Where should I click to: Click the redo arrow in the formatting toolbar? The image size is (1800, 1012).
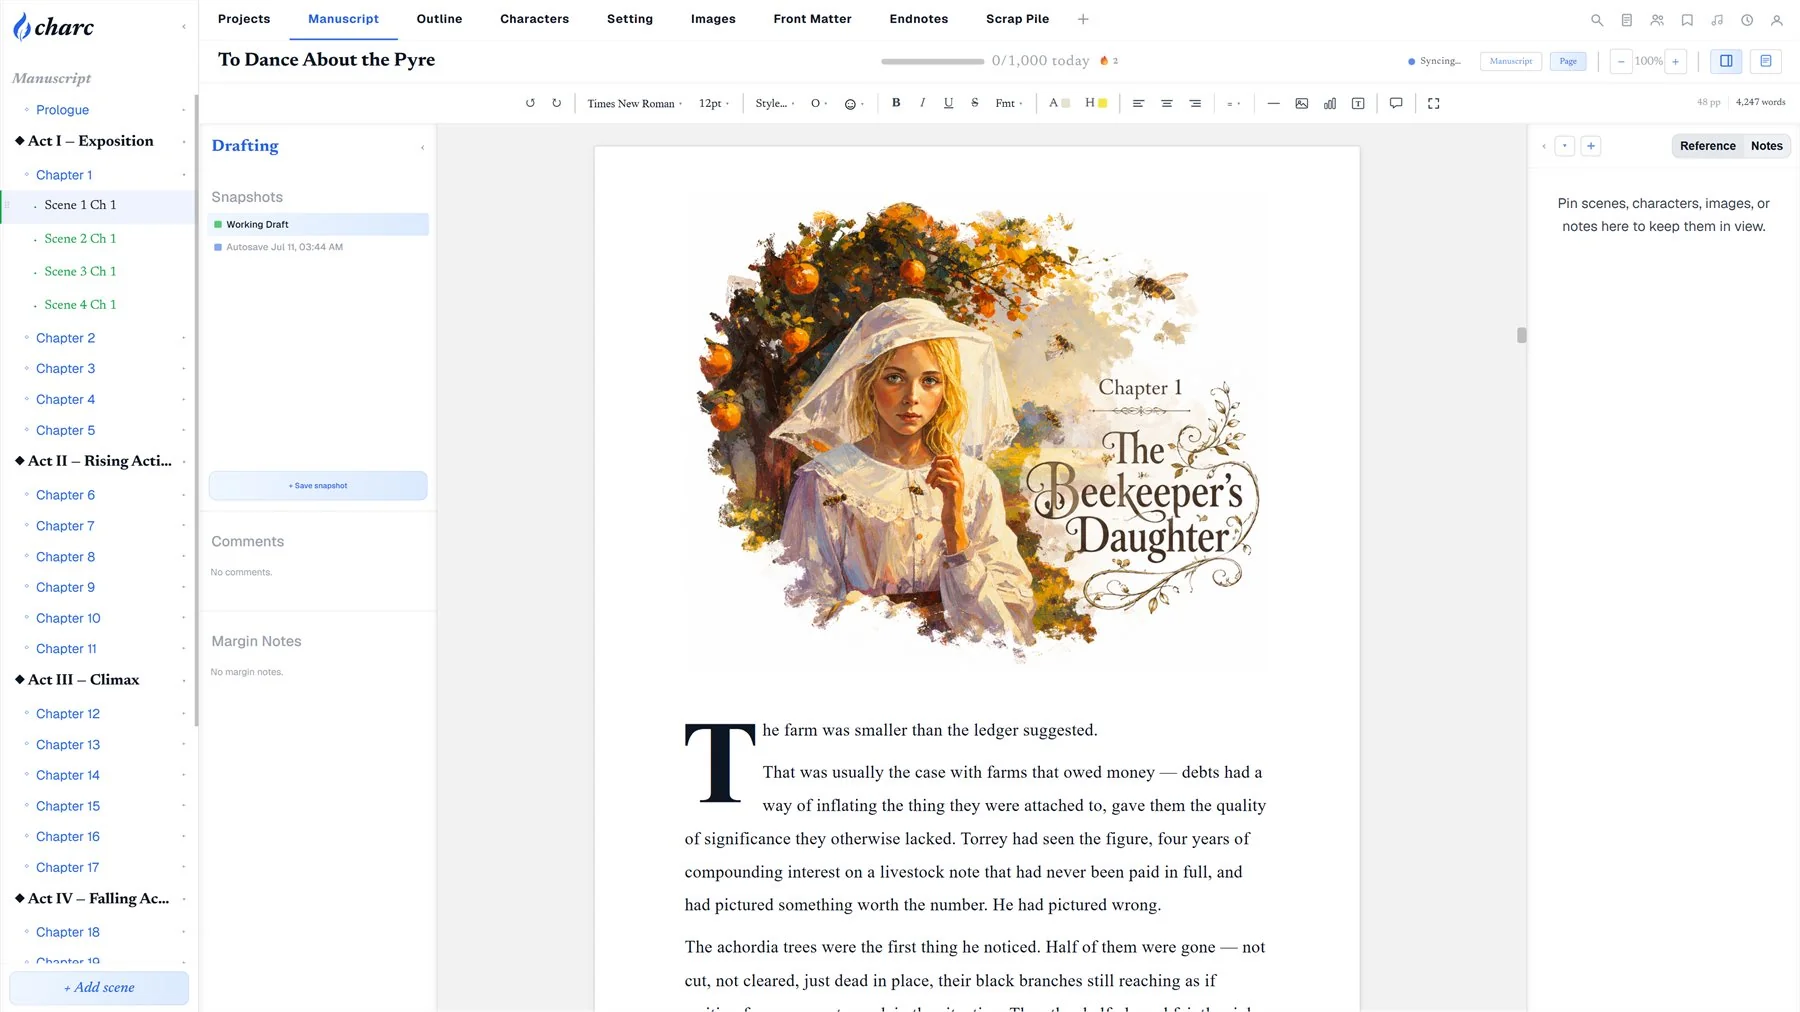[x=557, y=103]
